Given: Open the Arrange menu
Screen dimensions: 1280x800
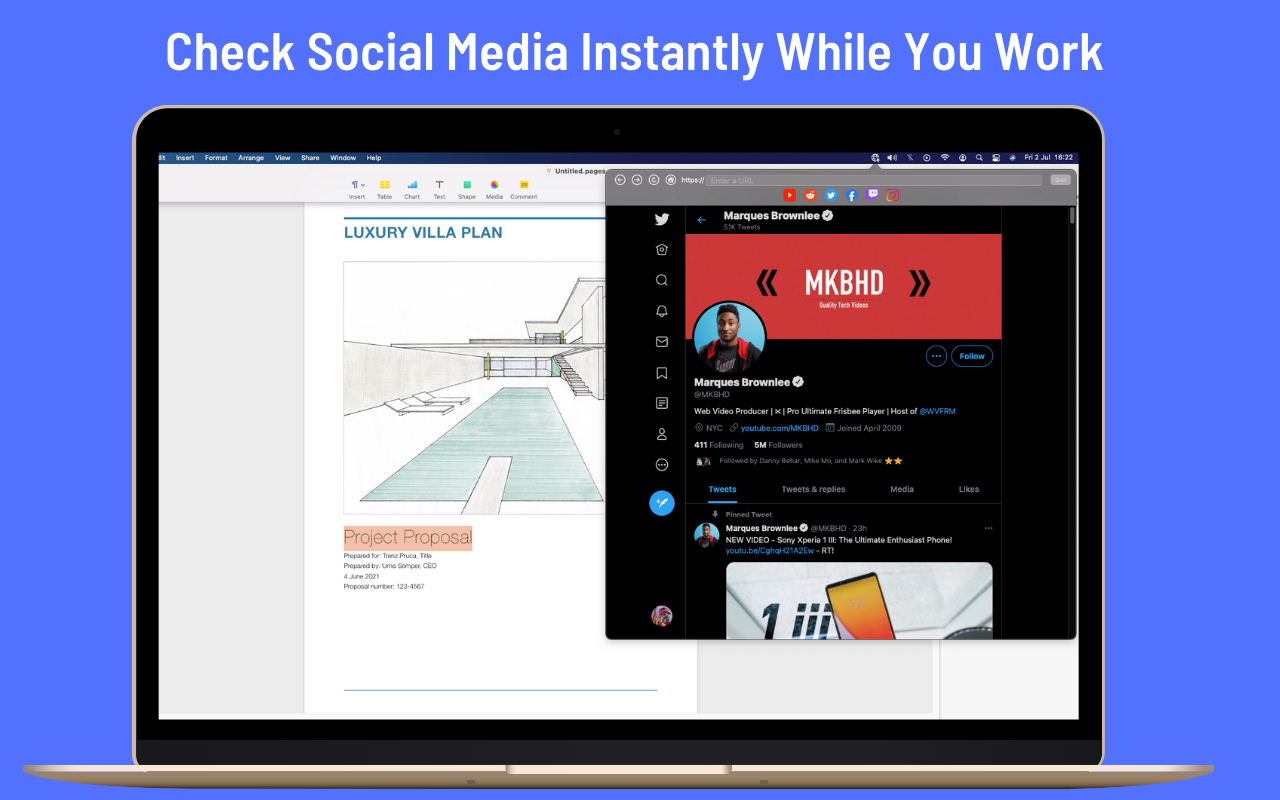Looking at the screenshot, I should (251, 158).
